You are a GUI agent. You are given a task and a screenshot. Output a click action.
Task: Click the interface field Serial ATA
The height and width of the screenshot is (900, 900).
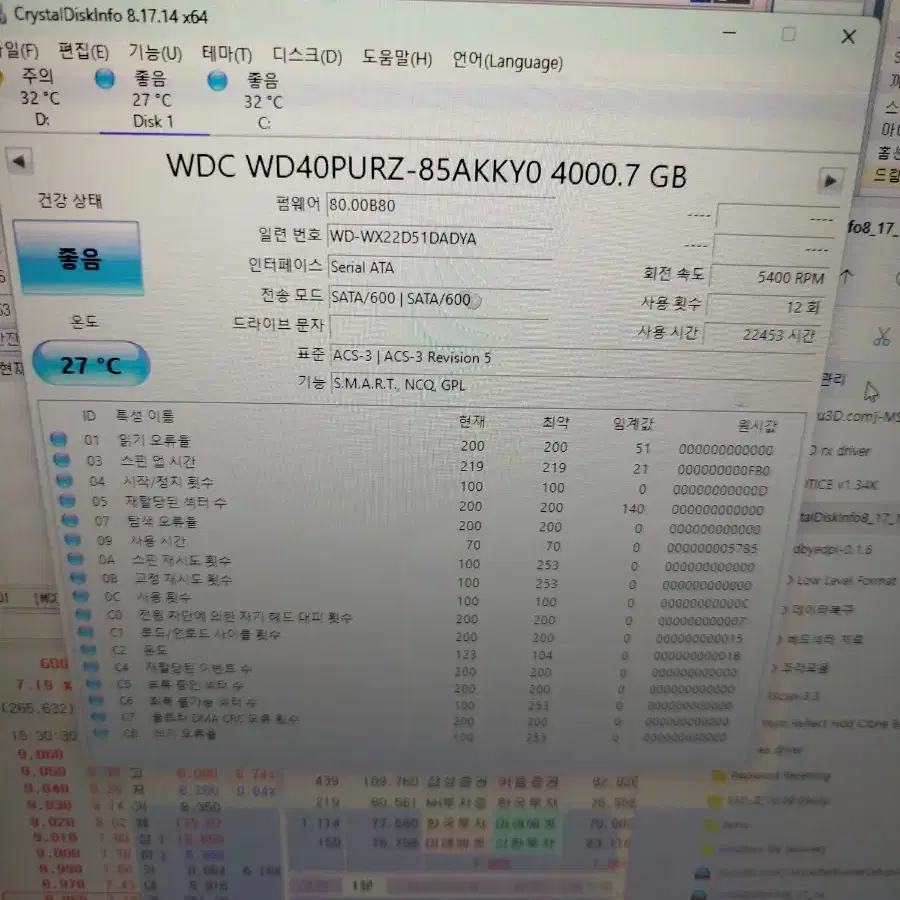[x=440, y=268]
